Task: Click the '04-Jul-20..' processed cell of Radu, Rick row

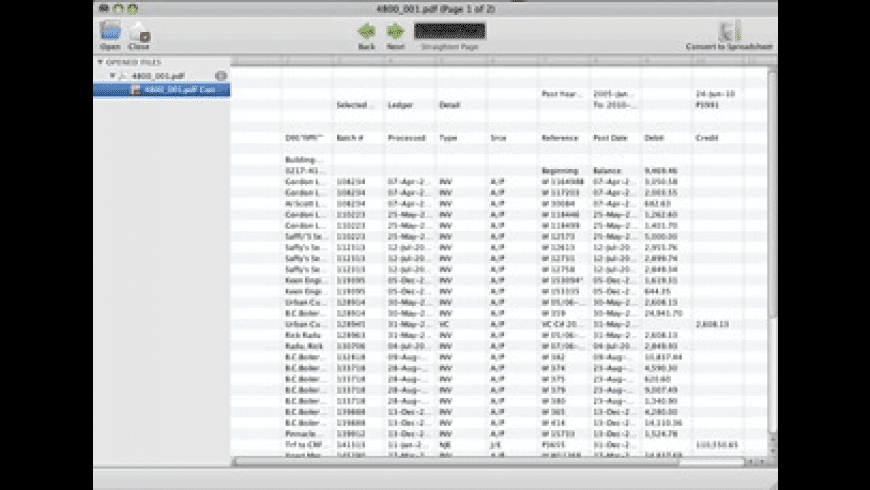Action: click(x=409, y=346)
